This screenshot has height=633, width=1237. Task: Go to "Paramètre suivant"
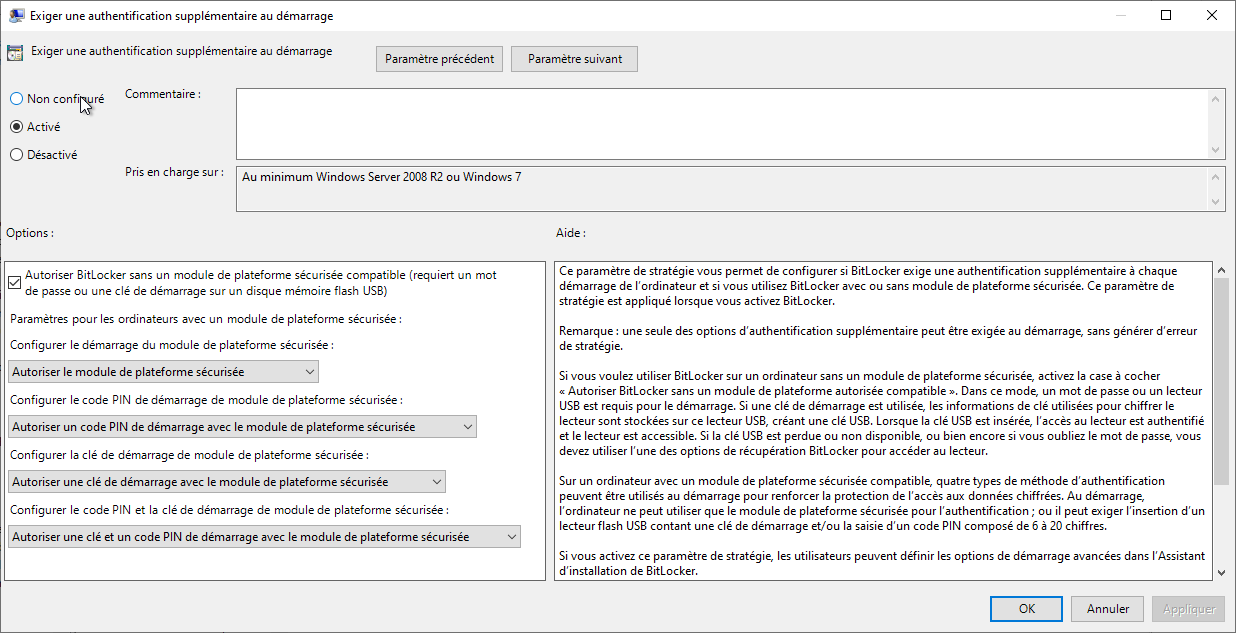point(575,59)
